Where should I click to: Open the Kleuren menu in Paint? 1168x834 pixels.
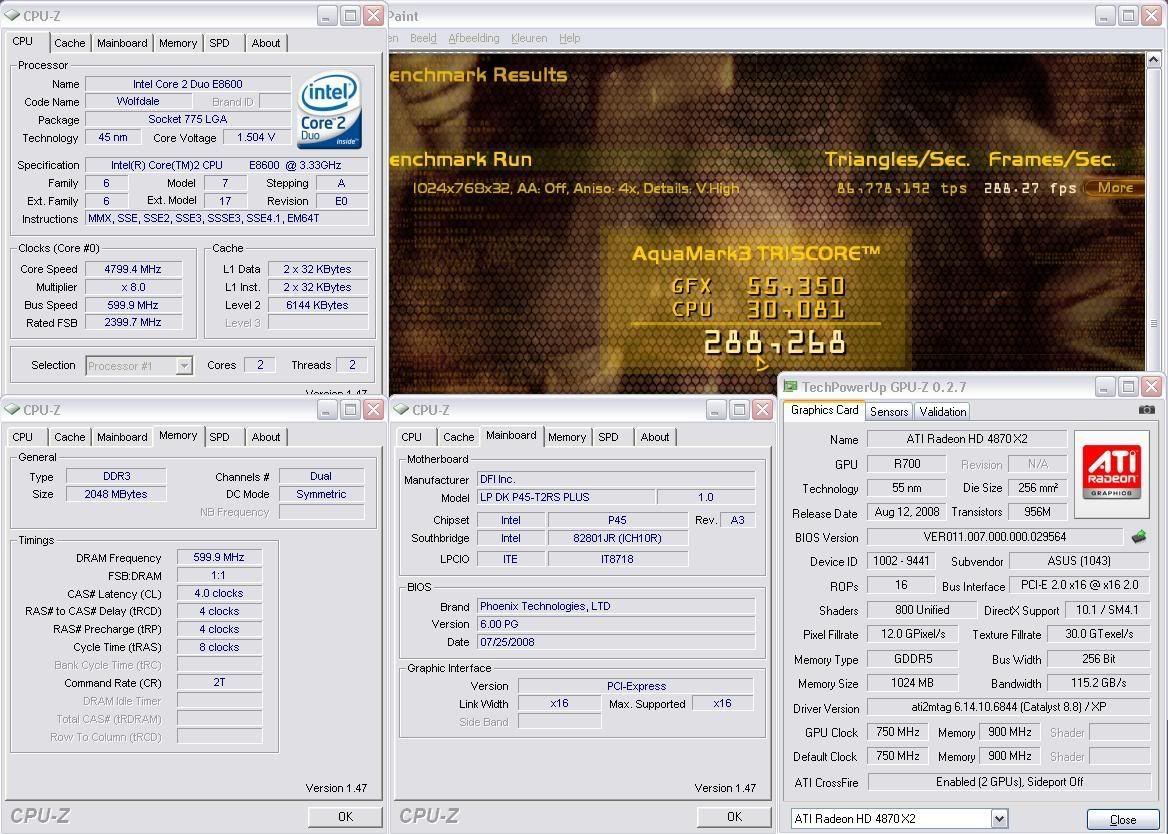click(x=529, y=38)
